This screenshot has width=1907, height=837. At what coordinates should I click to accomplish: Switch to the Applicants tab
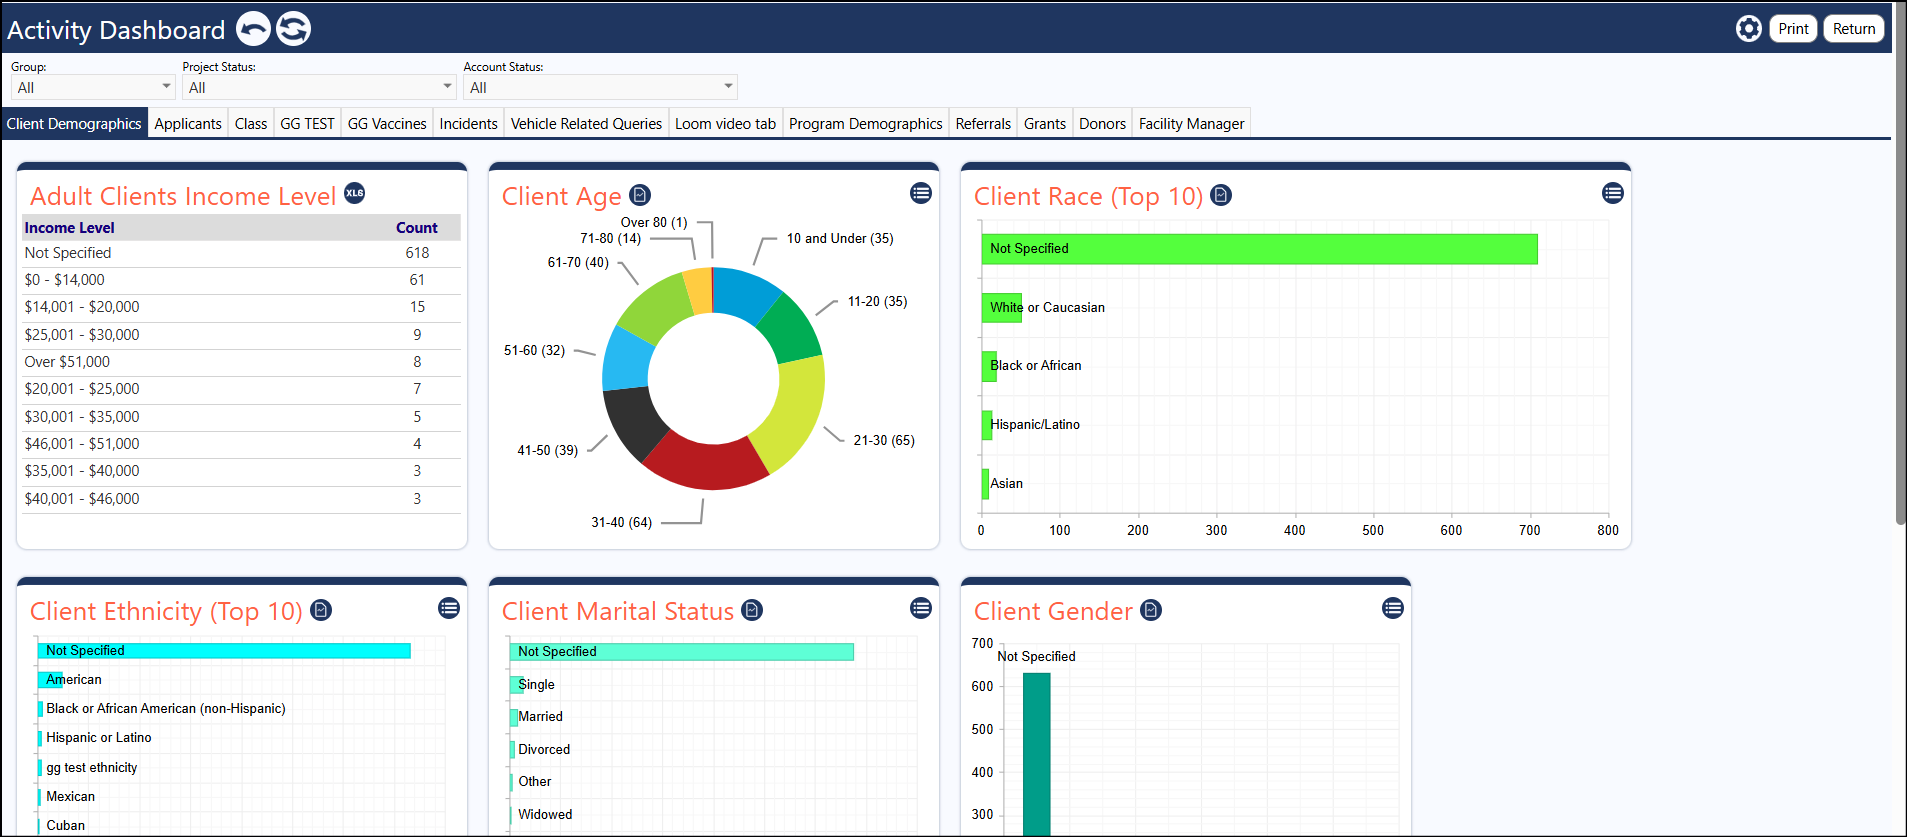point(188,124)
